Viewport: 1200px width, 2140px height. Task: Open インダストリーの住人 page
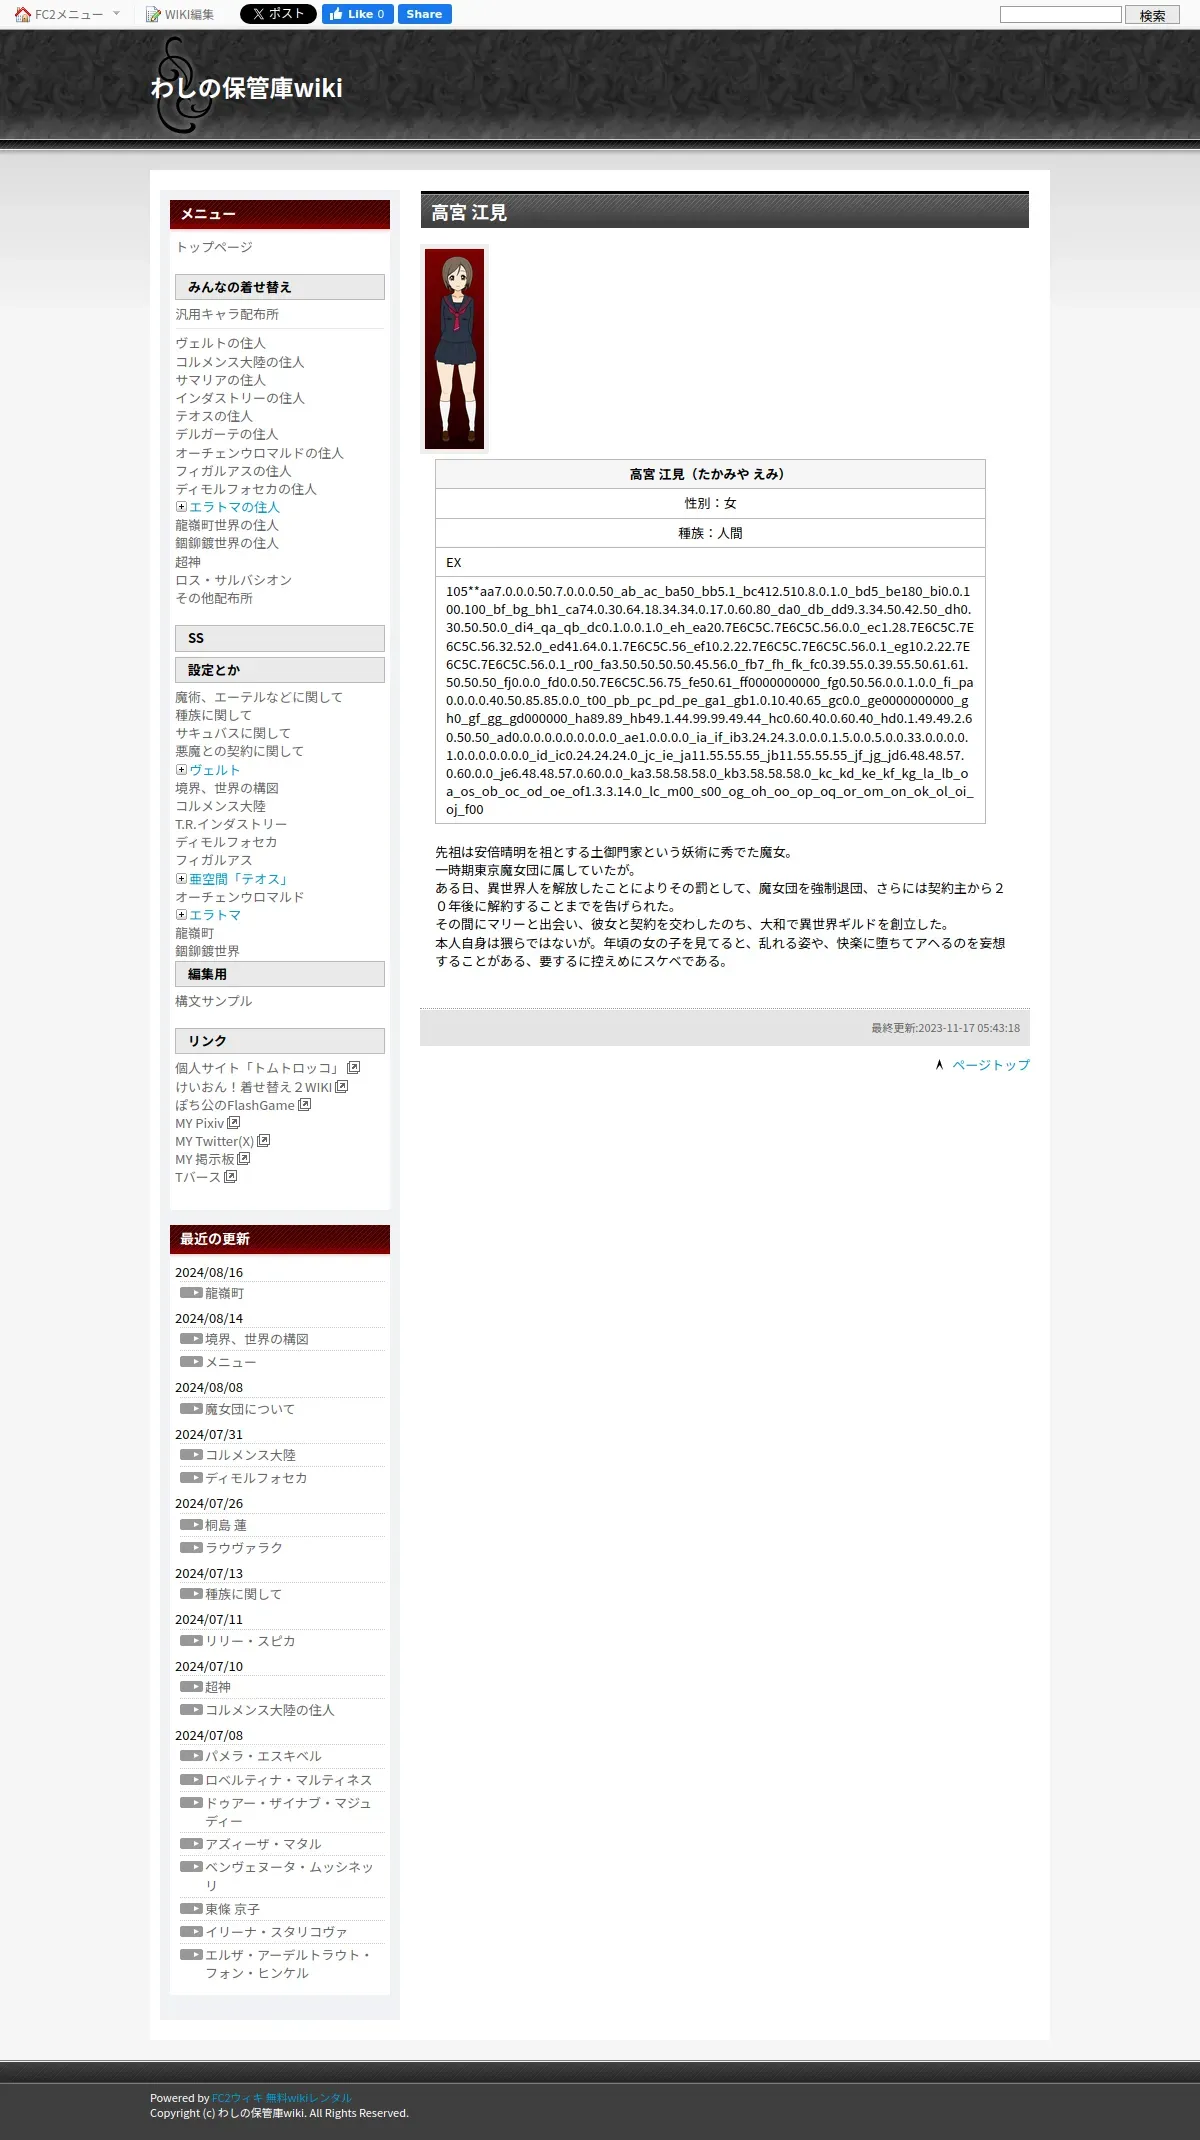(240, 398)
